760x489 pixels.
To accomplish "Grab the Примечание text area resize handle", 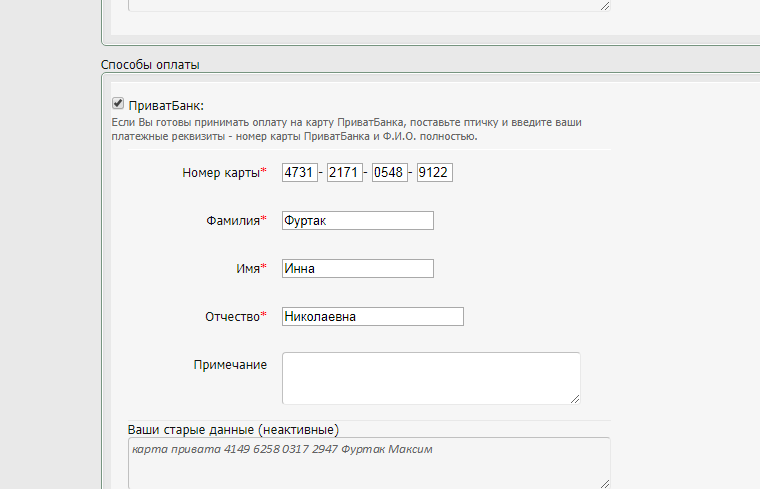I will (x=575, y=398).
